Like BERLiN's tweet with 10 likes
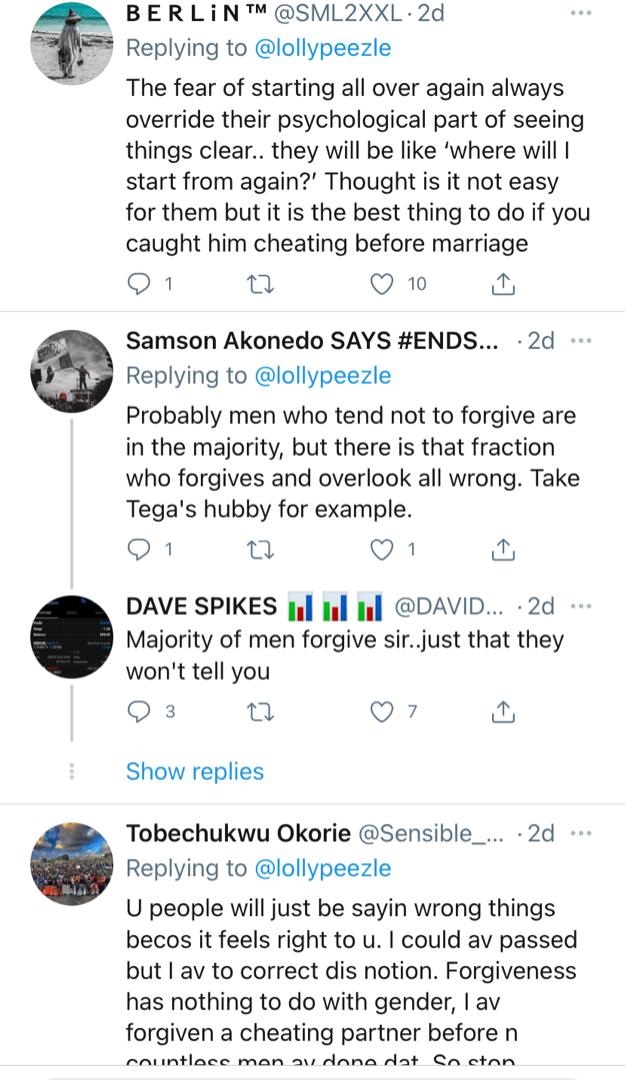The image size is (625, 1080). (382, 285)
